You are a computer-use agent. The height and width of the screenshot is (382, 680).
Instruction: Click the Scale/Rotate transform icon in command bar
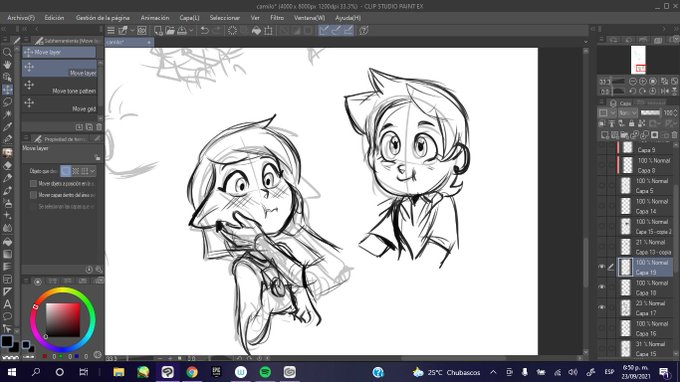tap(268, 30)
